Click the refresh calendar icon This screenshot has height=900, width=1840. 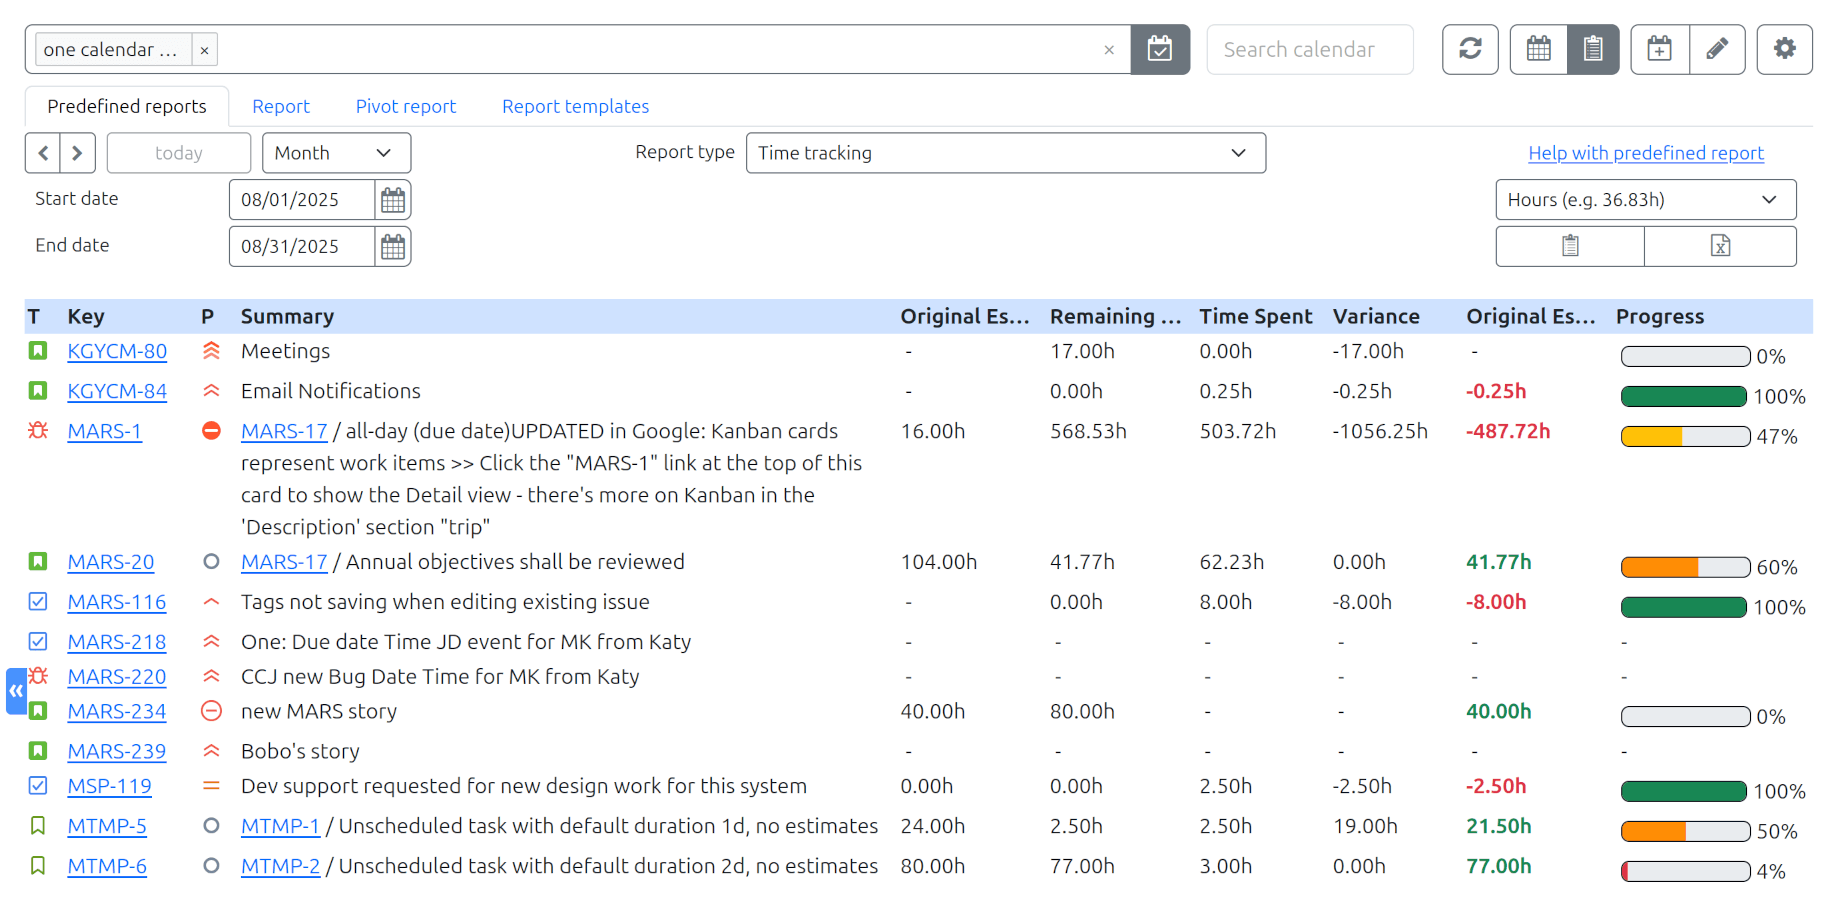(x=1470, y=49)
